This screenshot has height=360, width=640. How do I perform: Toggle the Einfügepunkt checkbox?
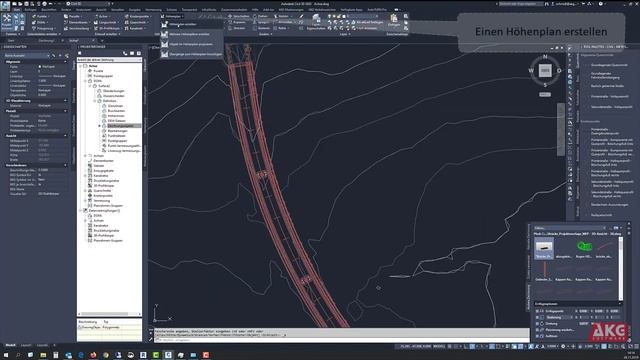537,311
